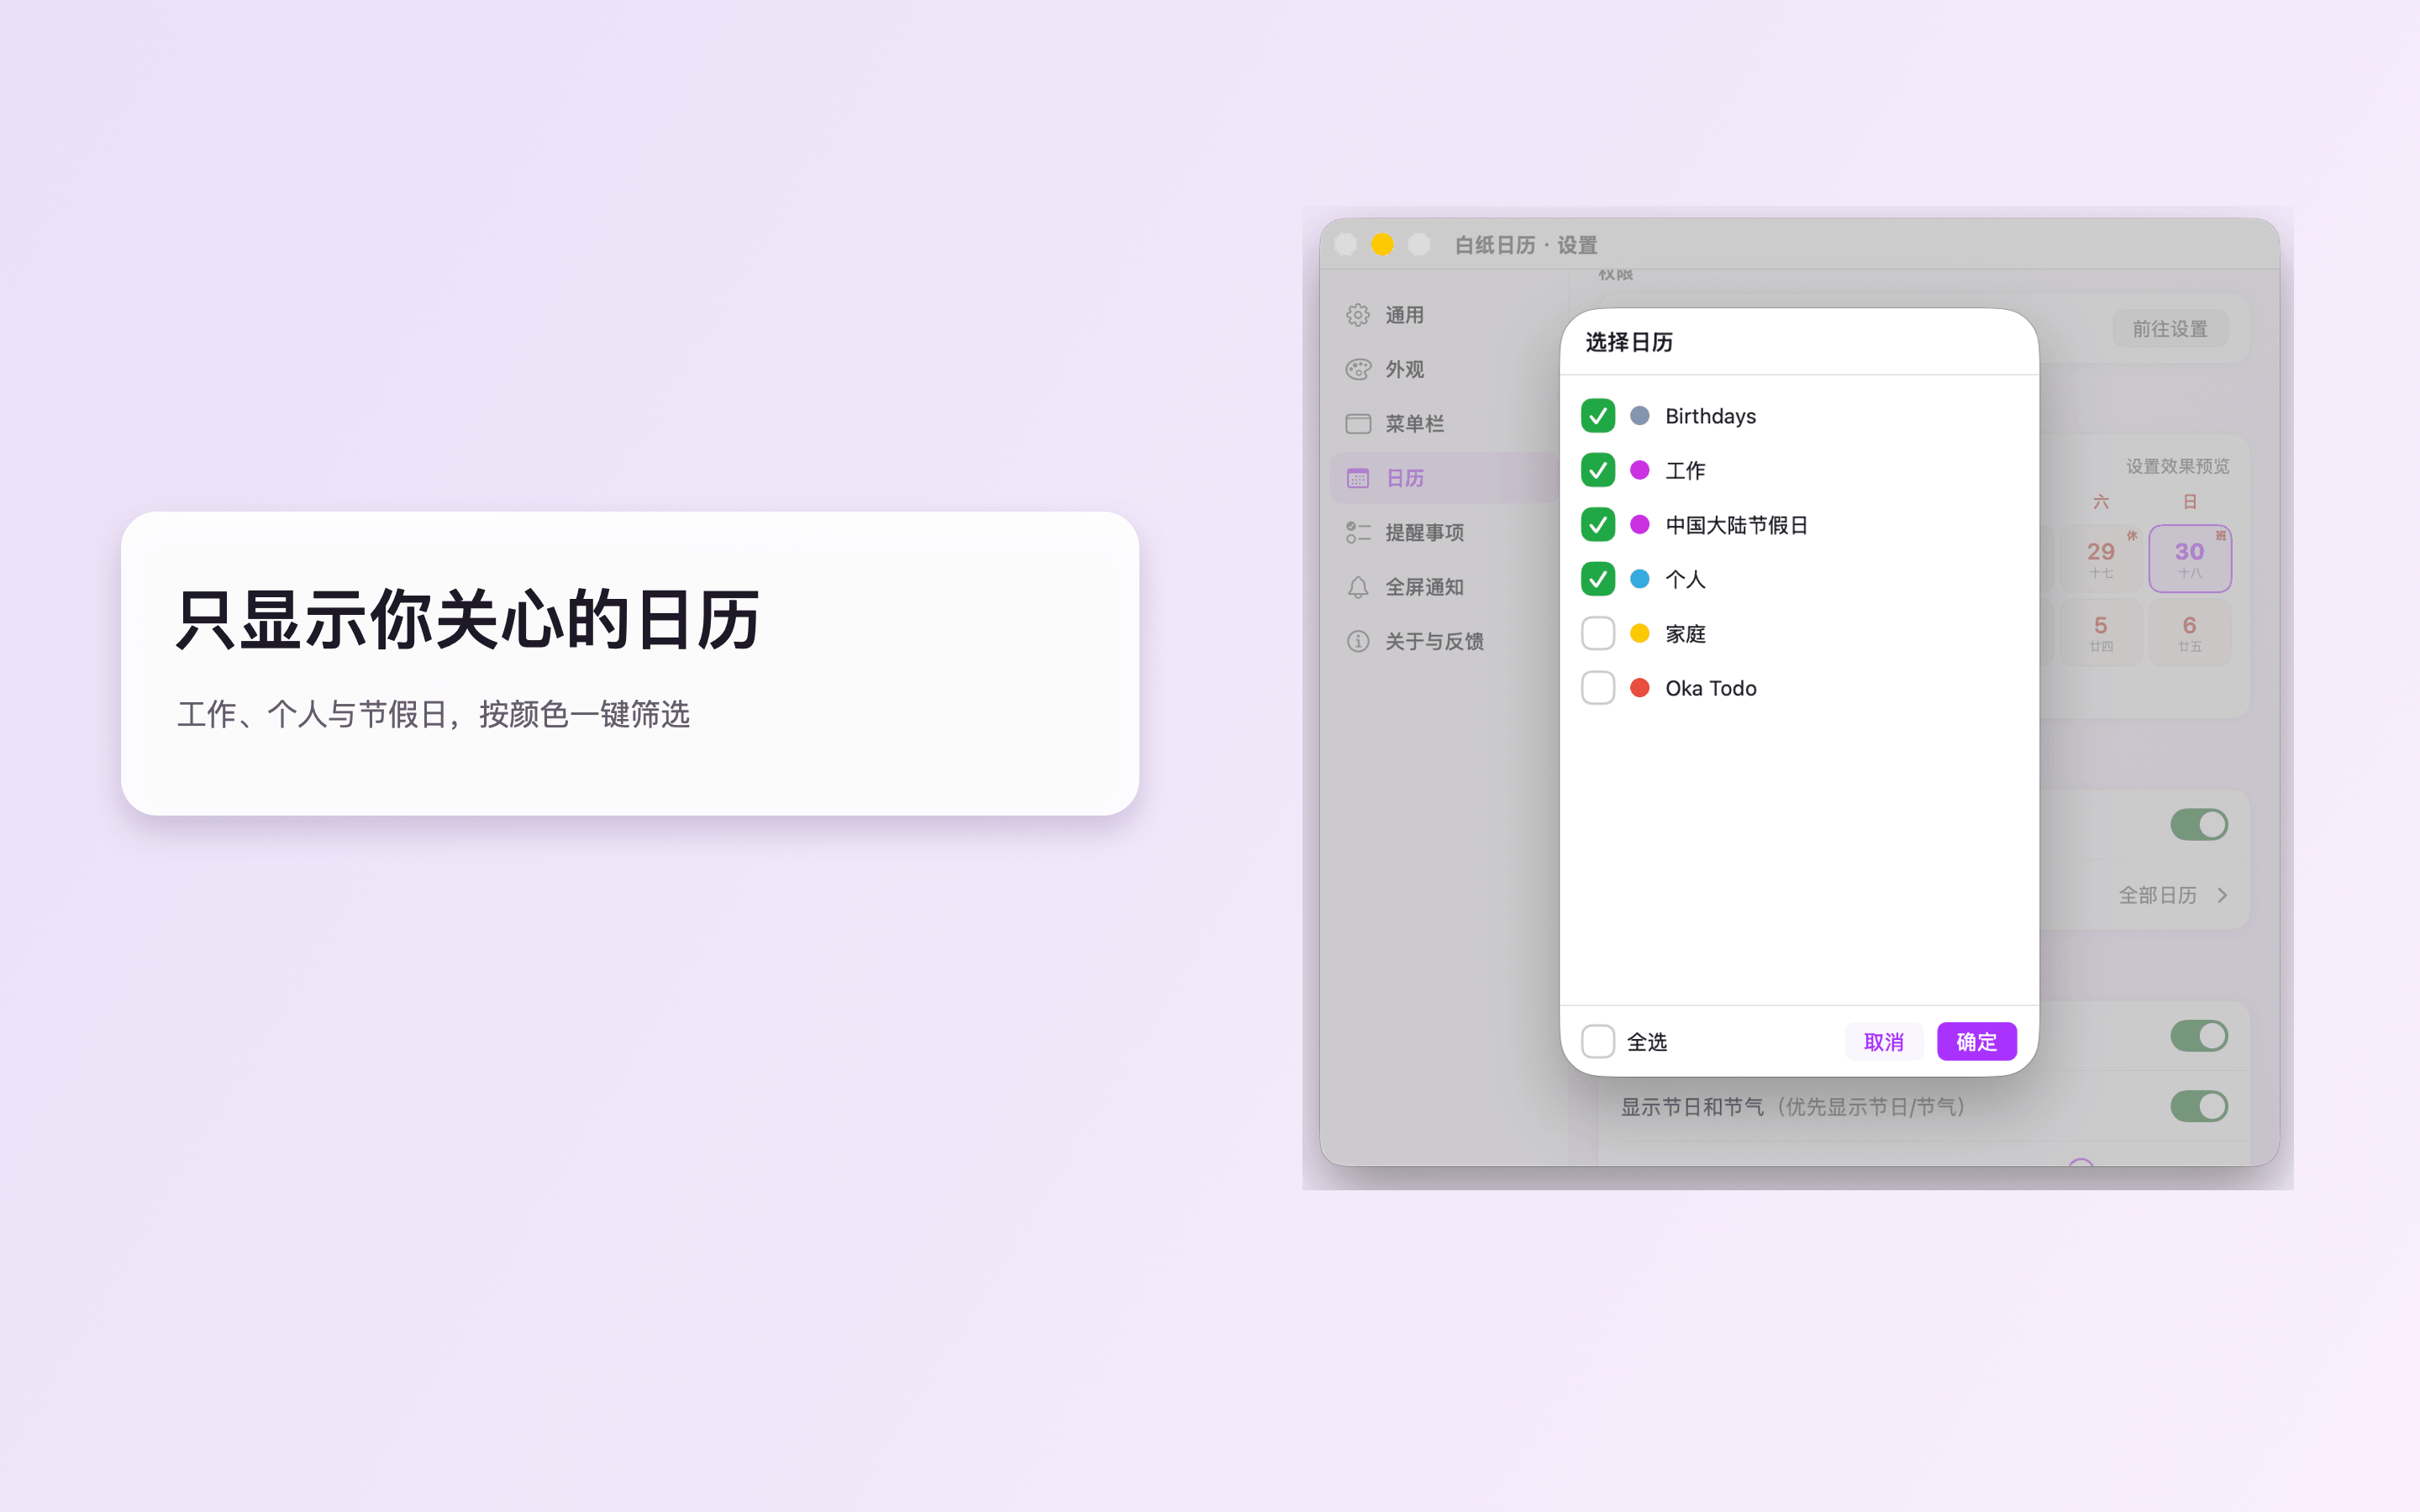
Task: Toggle the switch above 全部日历
Action: [2198, 825]
